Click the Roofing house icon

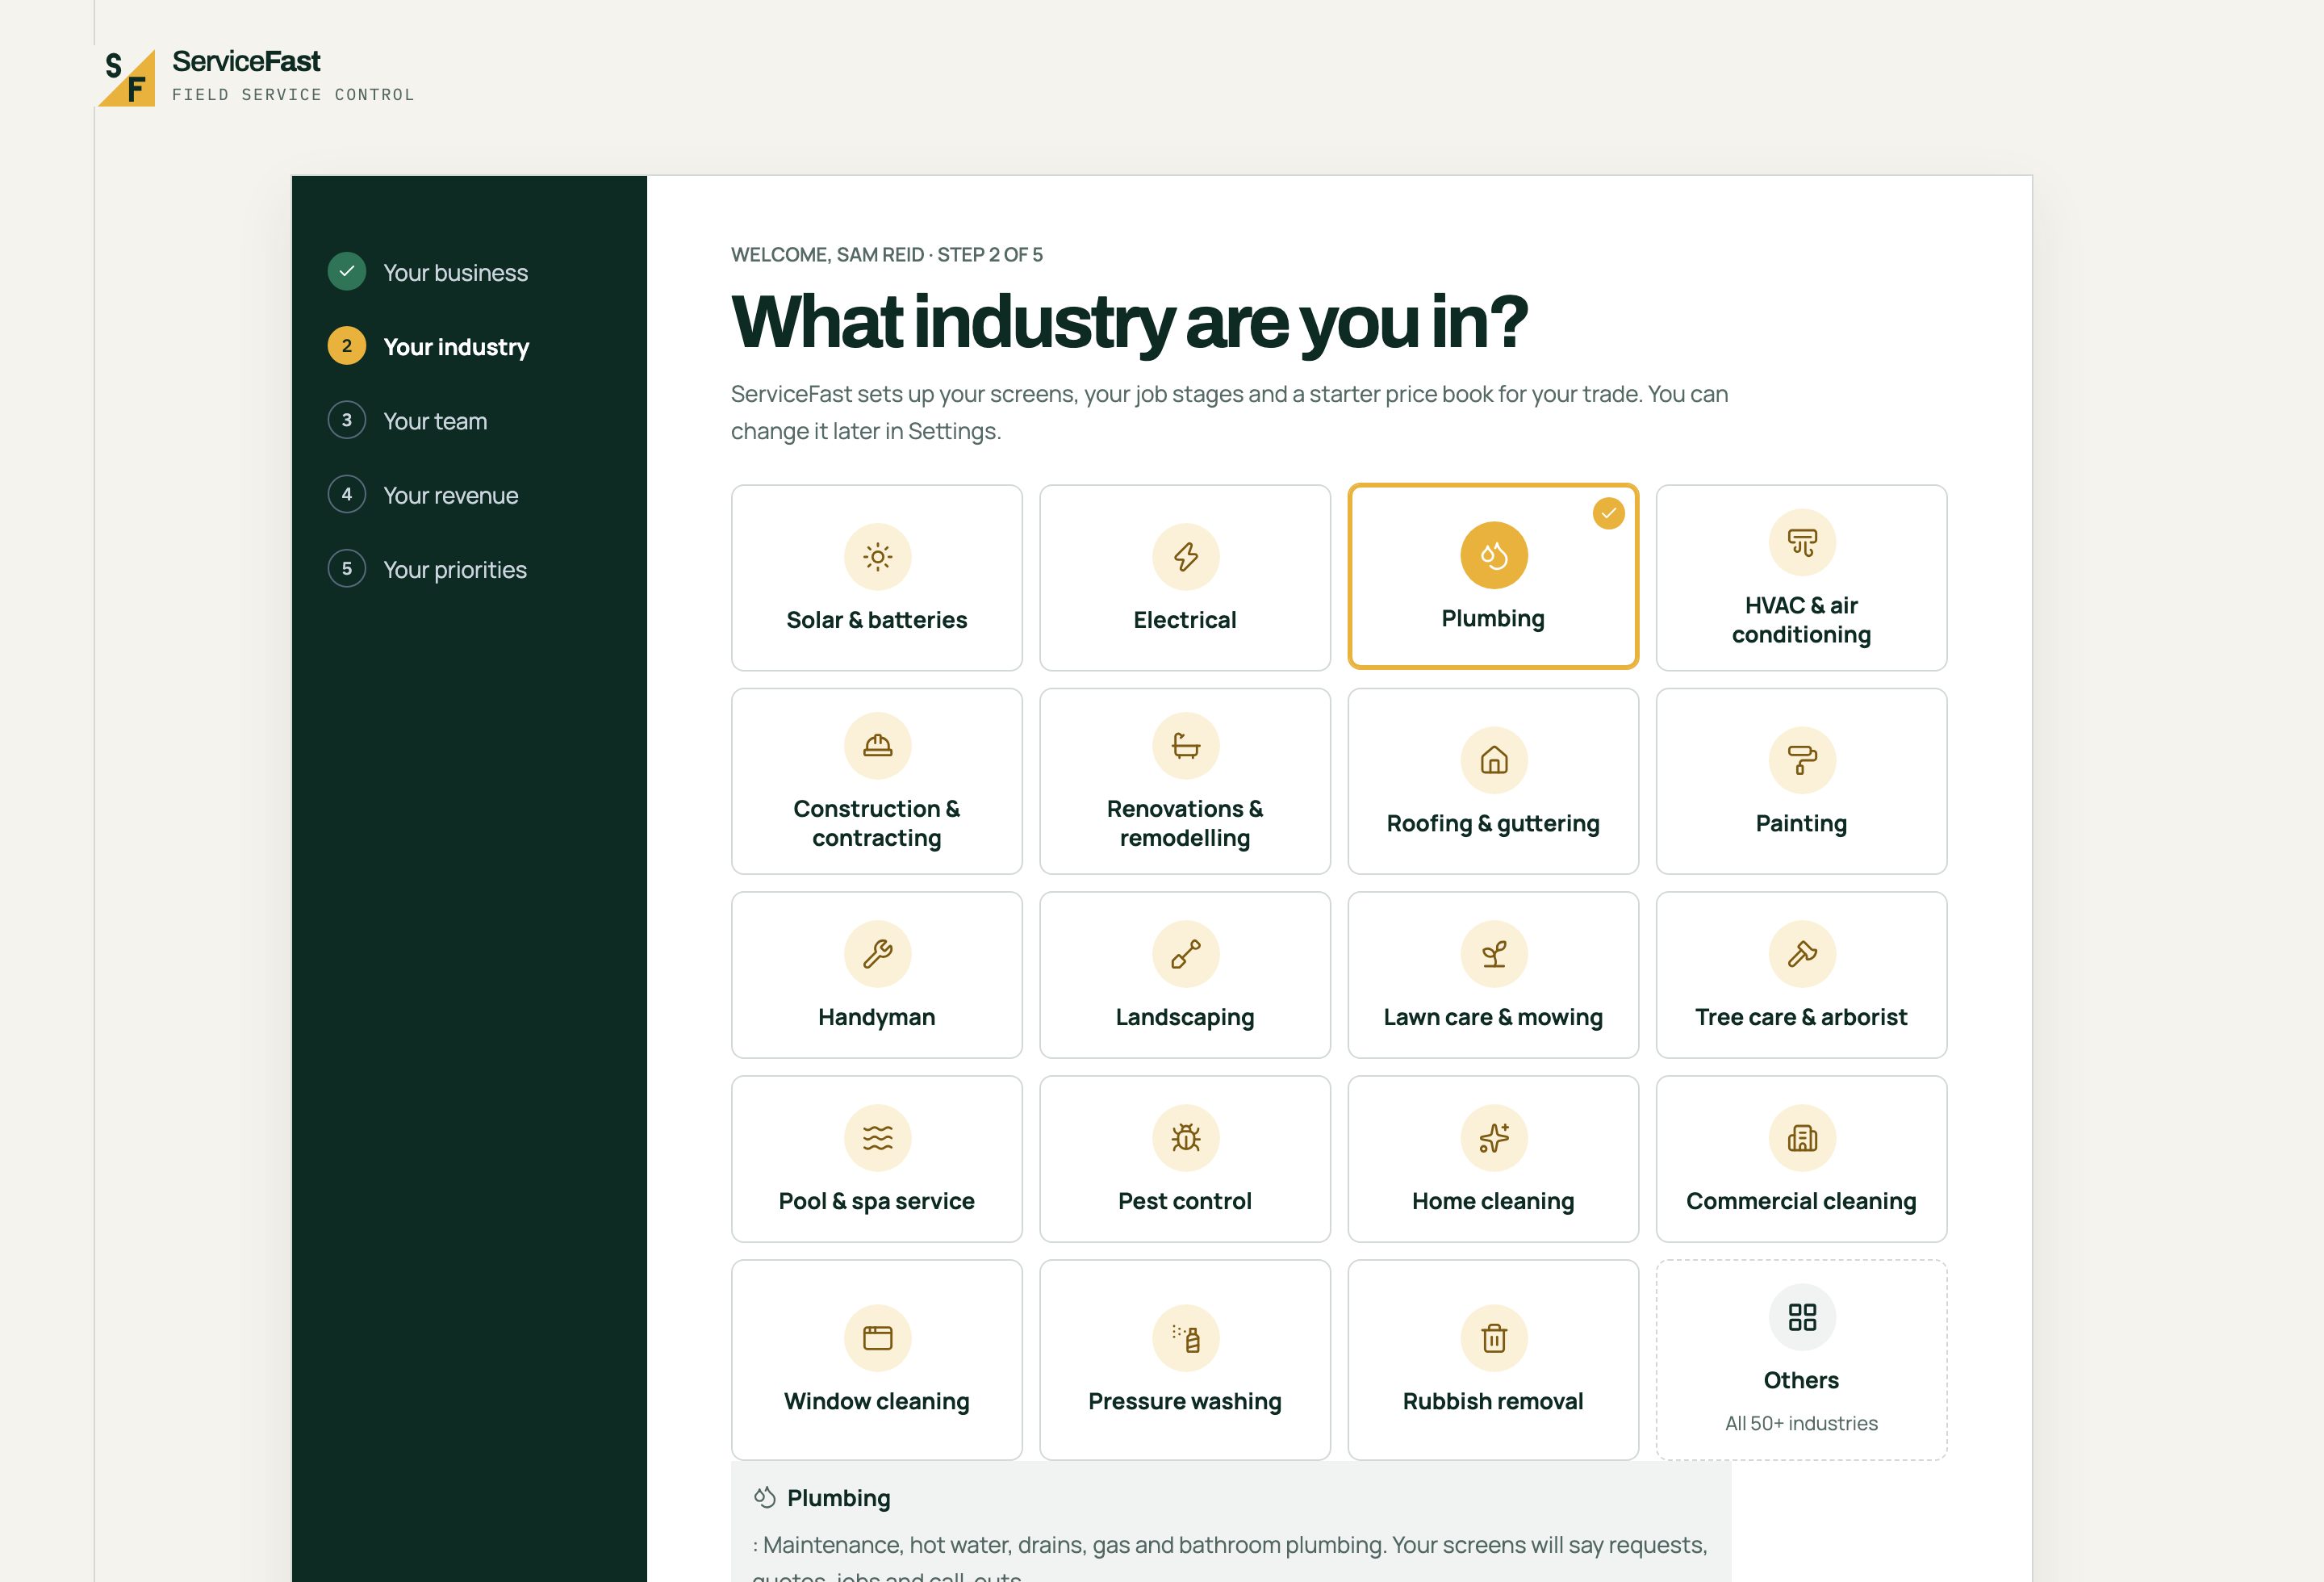(1493, 760)
